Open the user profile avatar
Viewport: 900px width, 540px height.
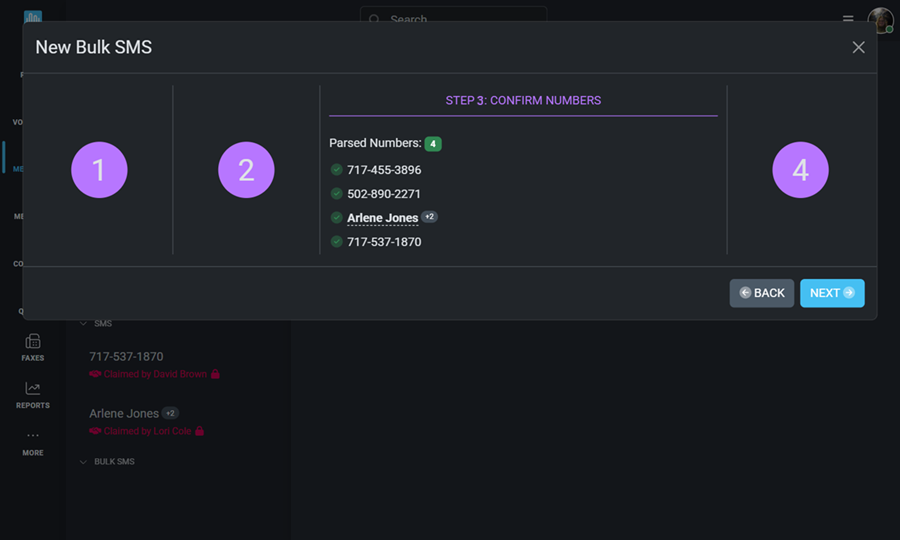point(880,20)
